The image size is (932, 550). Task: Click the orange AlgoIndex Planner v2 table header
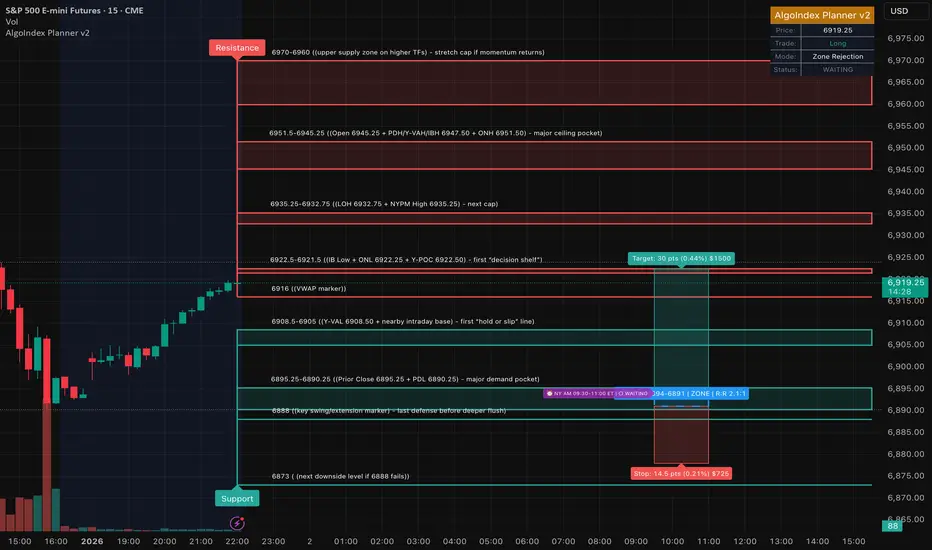tap(822, 15)
